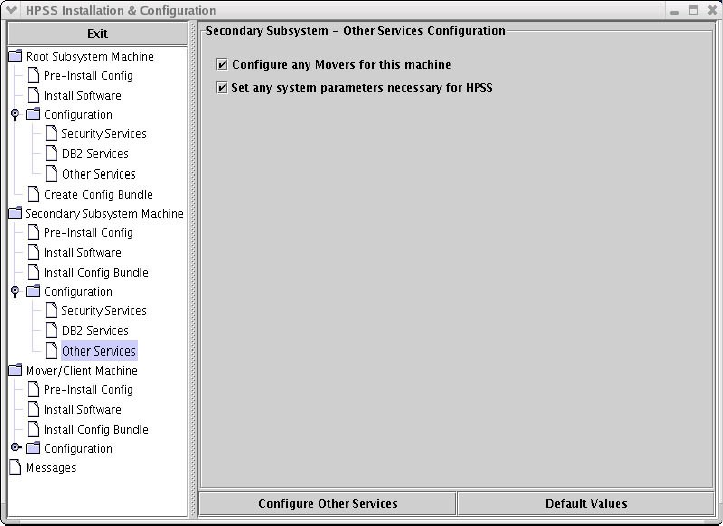
Task: Select Mover/Client Install Software label
Action: pos(83,409)
